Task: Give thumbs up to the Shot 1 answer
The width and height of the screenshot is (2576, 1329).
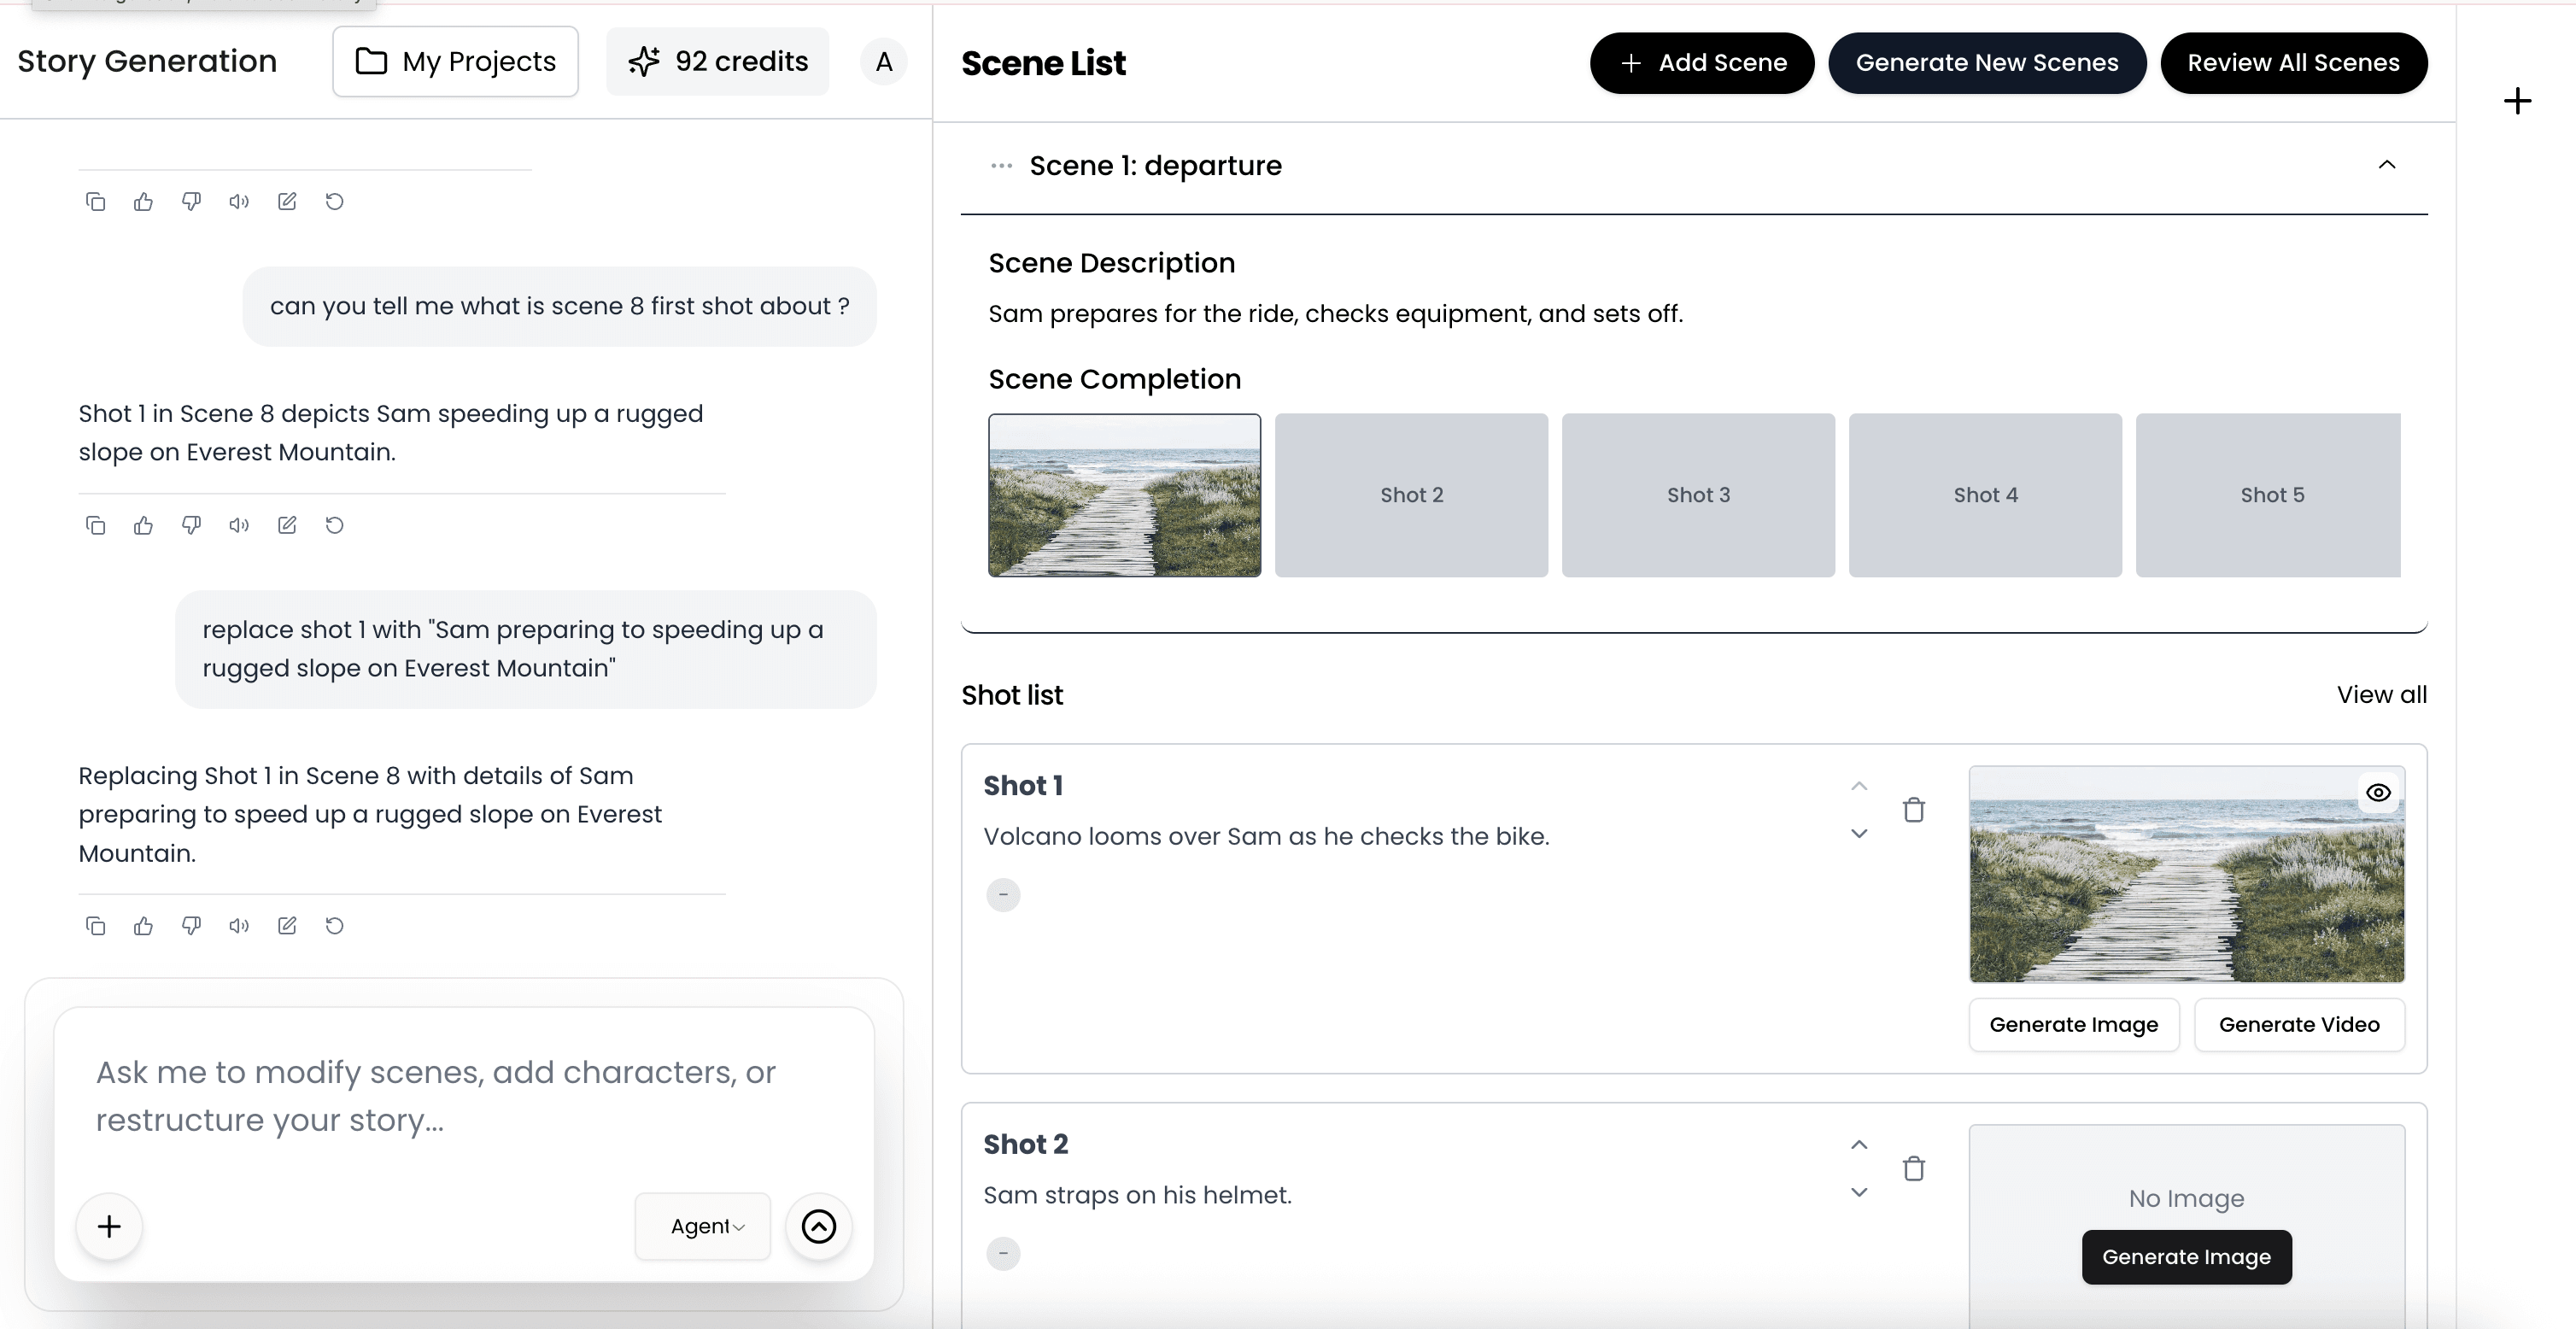Action: [143, 524]
